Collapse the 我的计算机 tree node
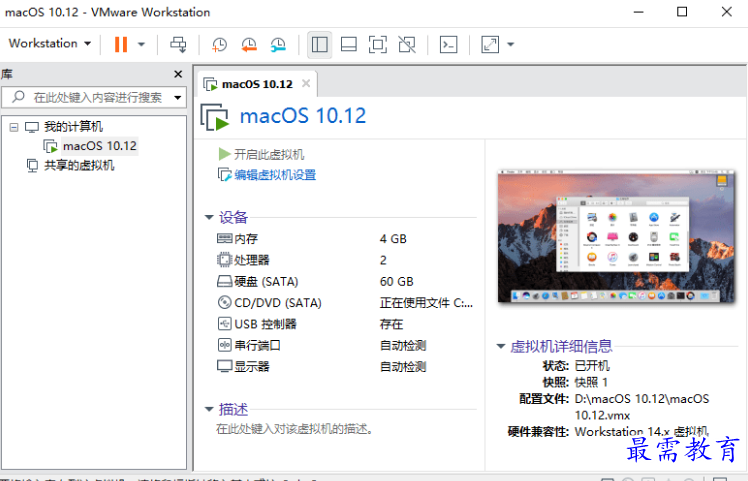 [14, 127]
